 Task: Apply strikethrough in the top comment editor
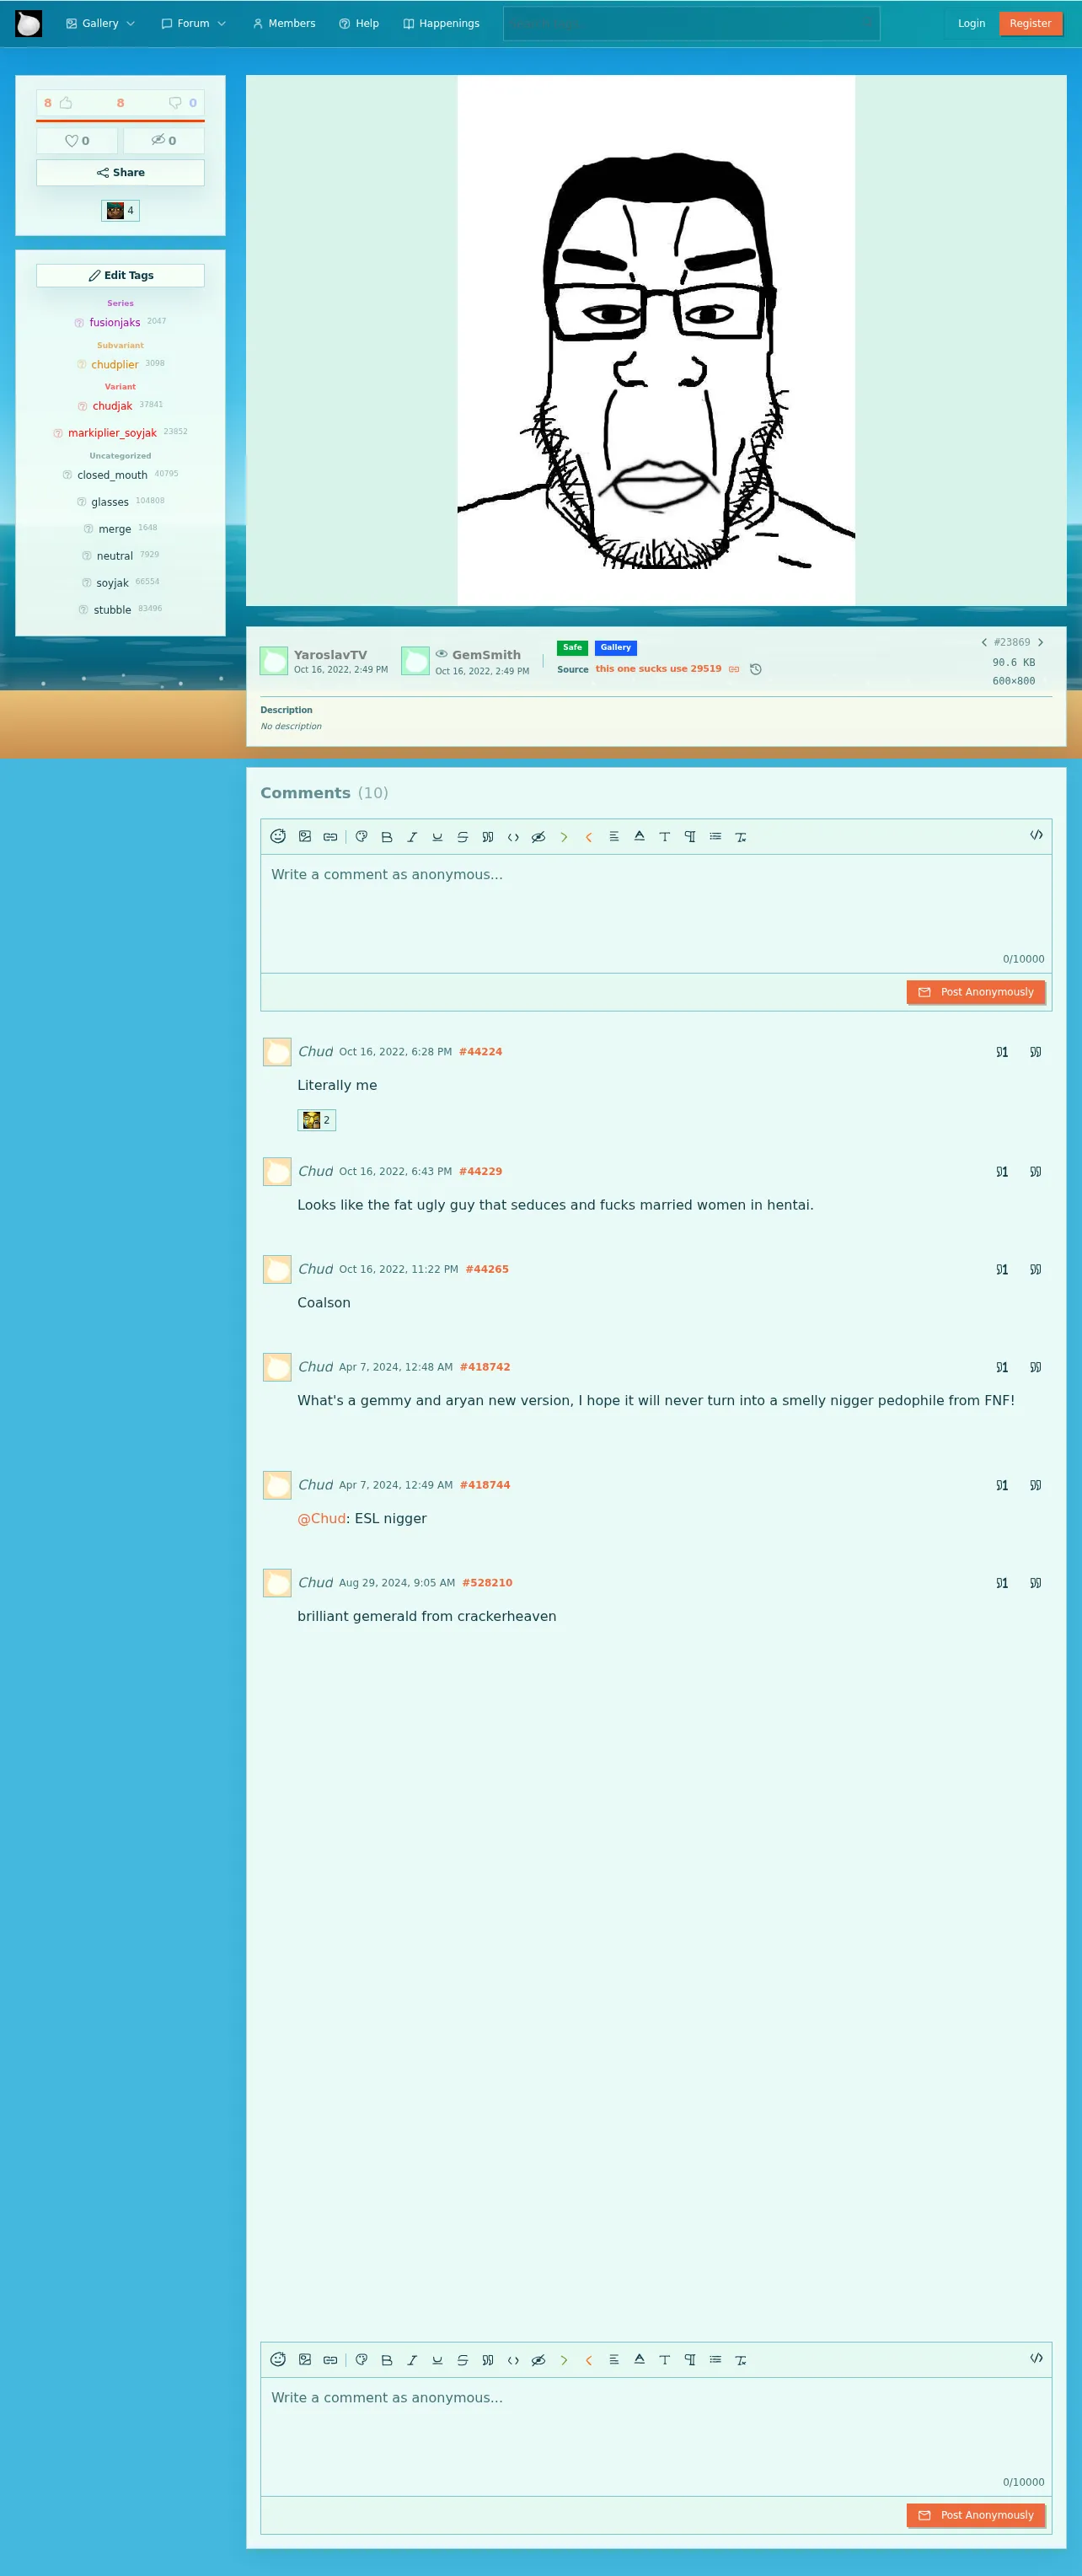[x=462, y=837]
